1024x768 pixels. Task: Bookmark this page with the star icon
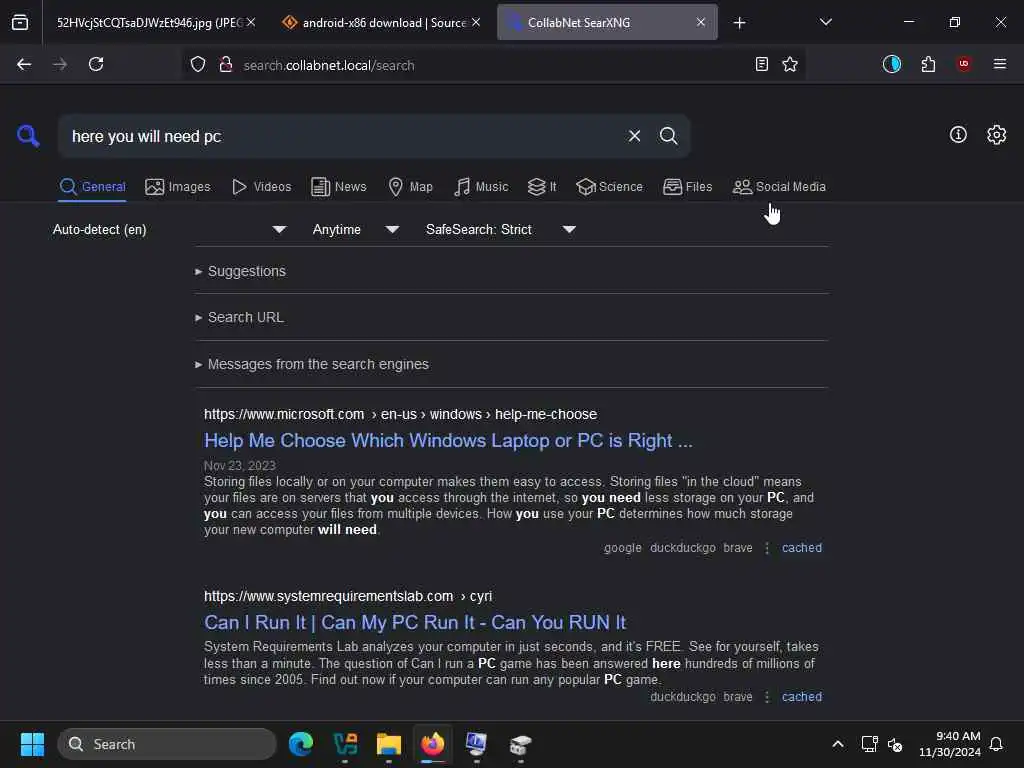point(790,64)
